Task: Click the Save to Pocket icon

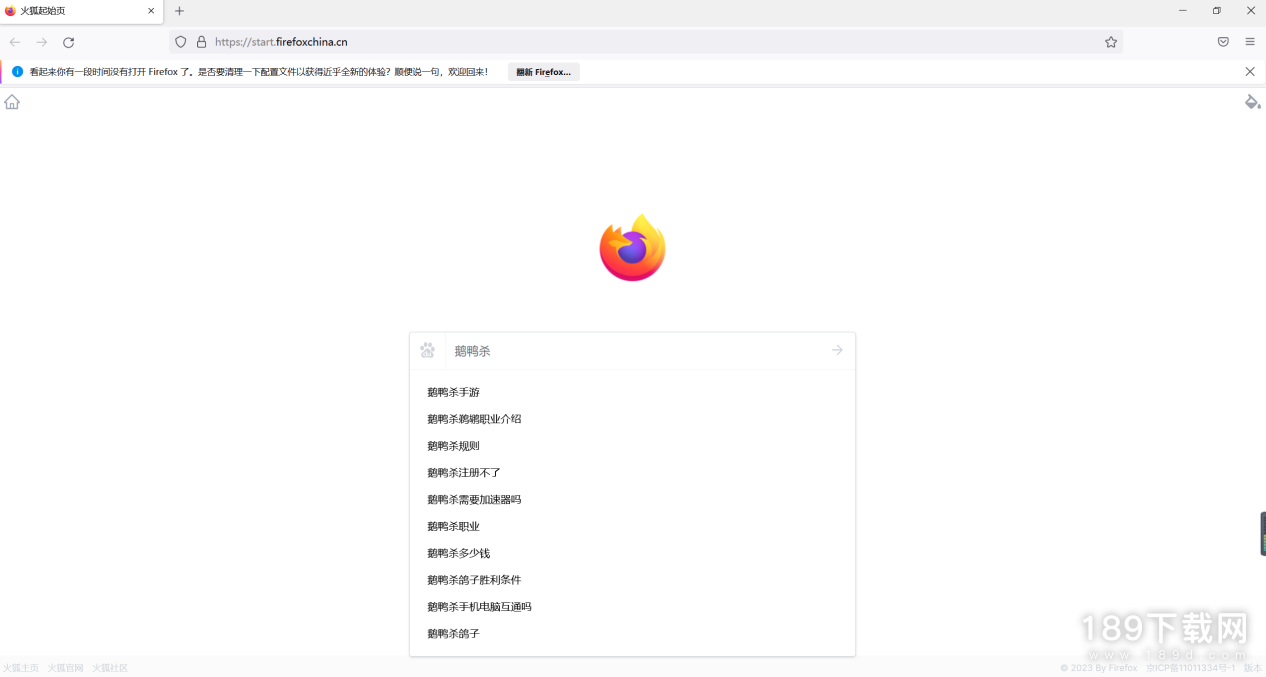Action: (x=1223, y=42)
